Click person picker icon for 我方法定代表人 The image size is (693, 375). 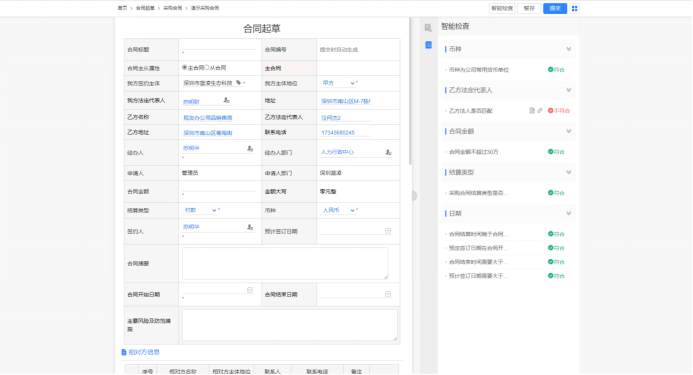pos(226,100)
